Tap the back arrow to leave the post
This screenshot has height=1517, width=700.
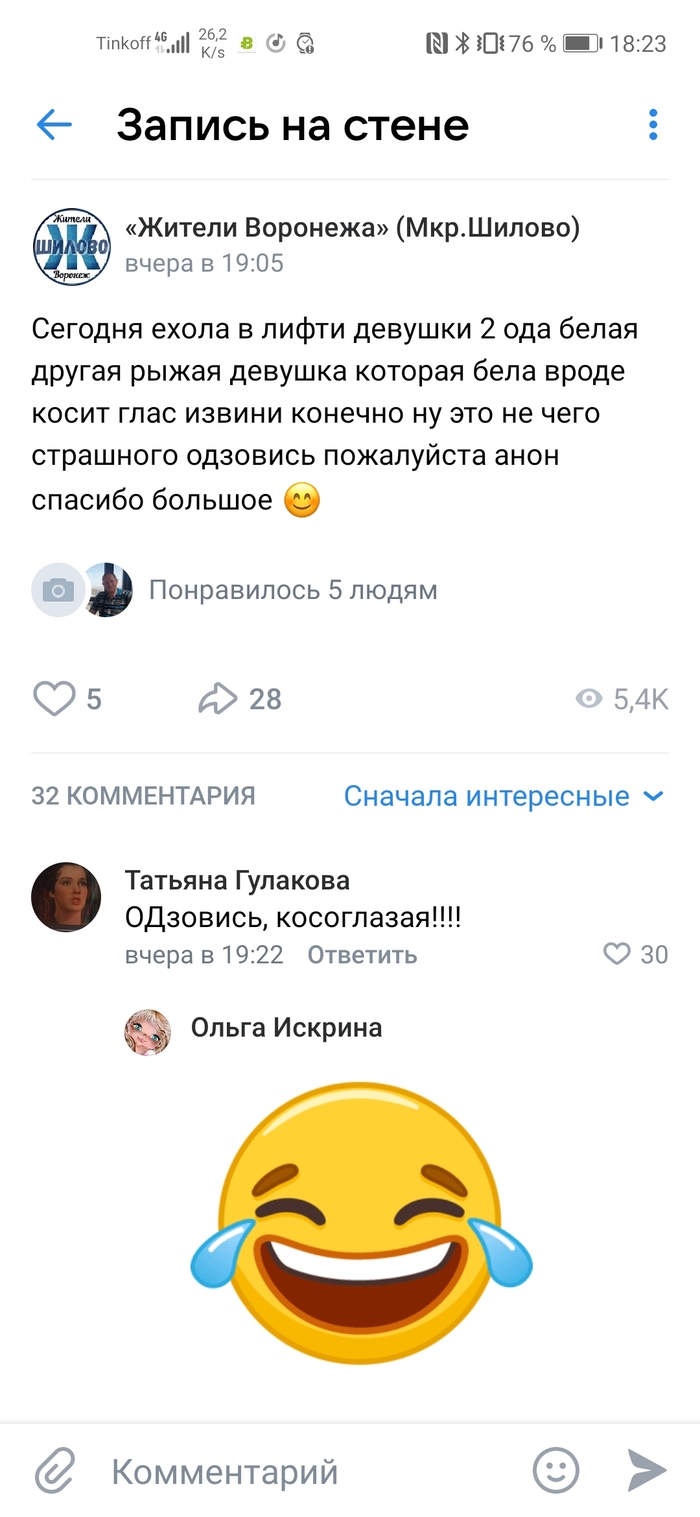pos(53,125)
